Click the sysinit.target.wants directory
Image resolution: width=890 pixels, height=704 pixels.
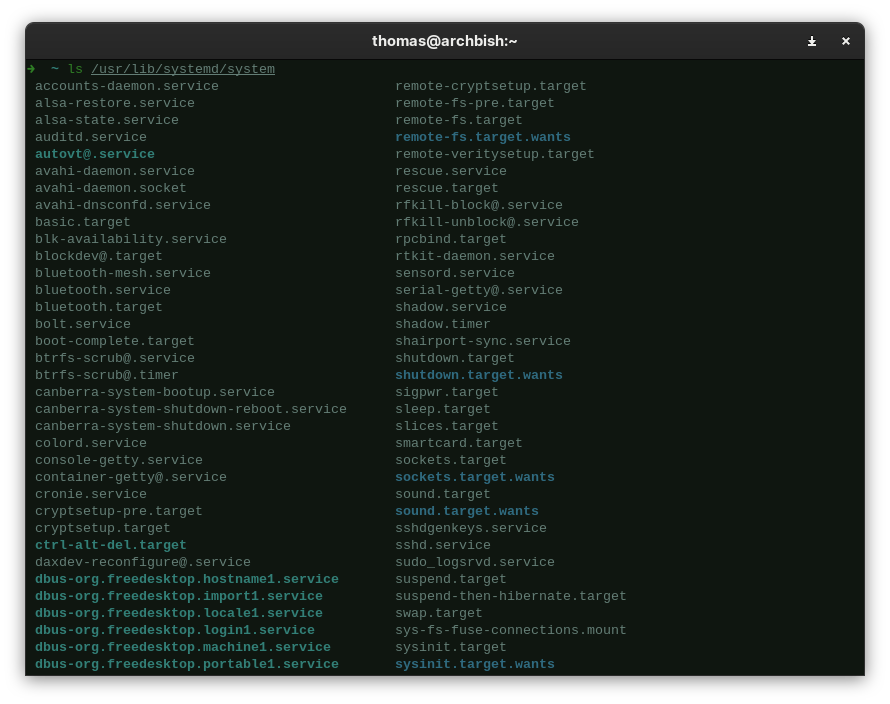pos(475,664)
